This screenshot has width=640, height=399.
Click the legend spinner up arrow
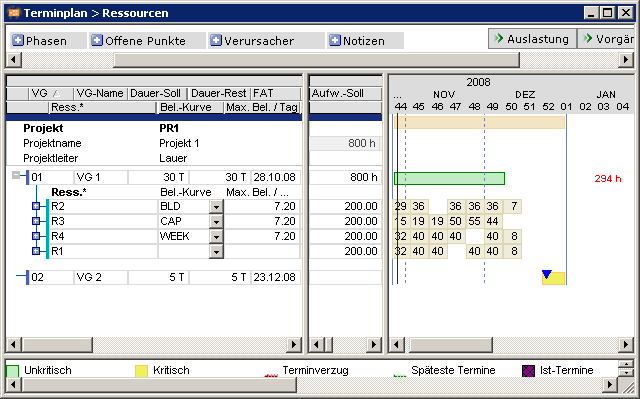[x=626, y=364]
